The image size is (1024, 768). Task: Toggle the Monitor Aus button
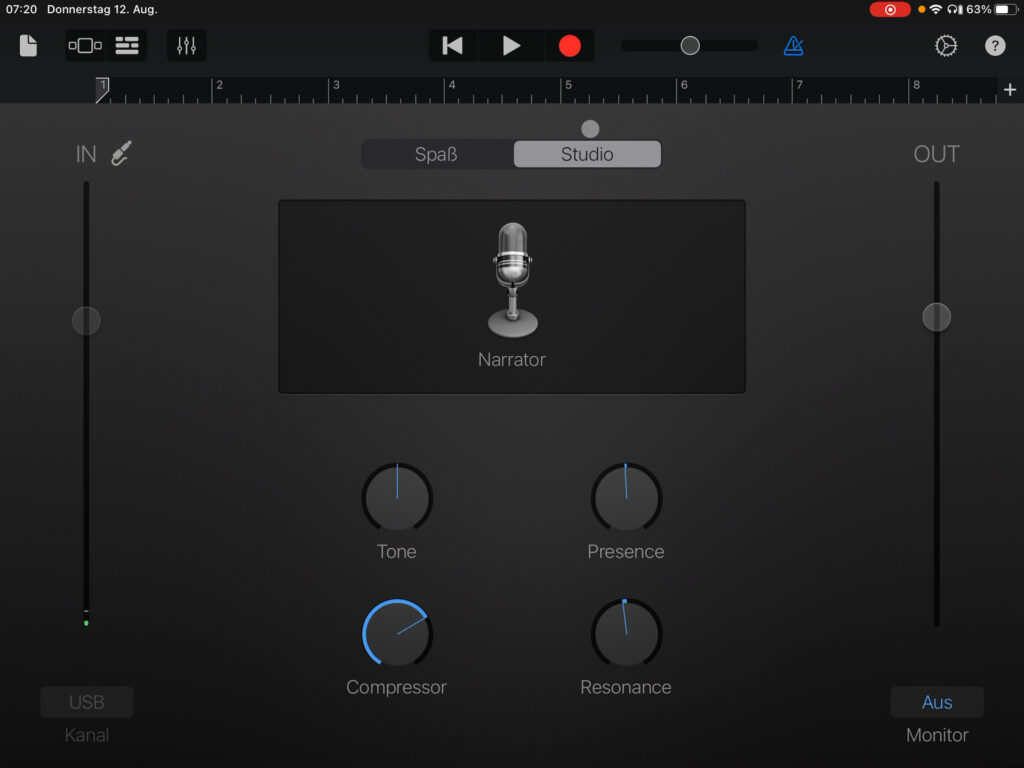937,702
